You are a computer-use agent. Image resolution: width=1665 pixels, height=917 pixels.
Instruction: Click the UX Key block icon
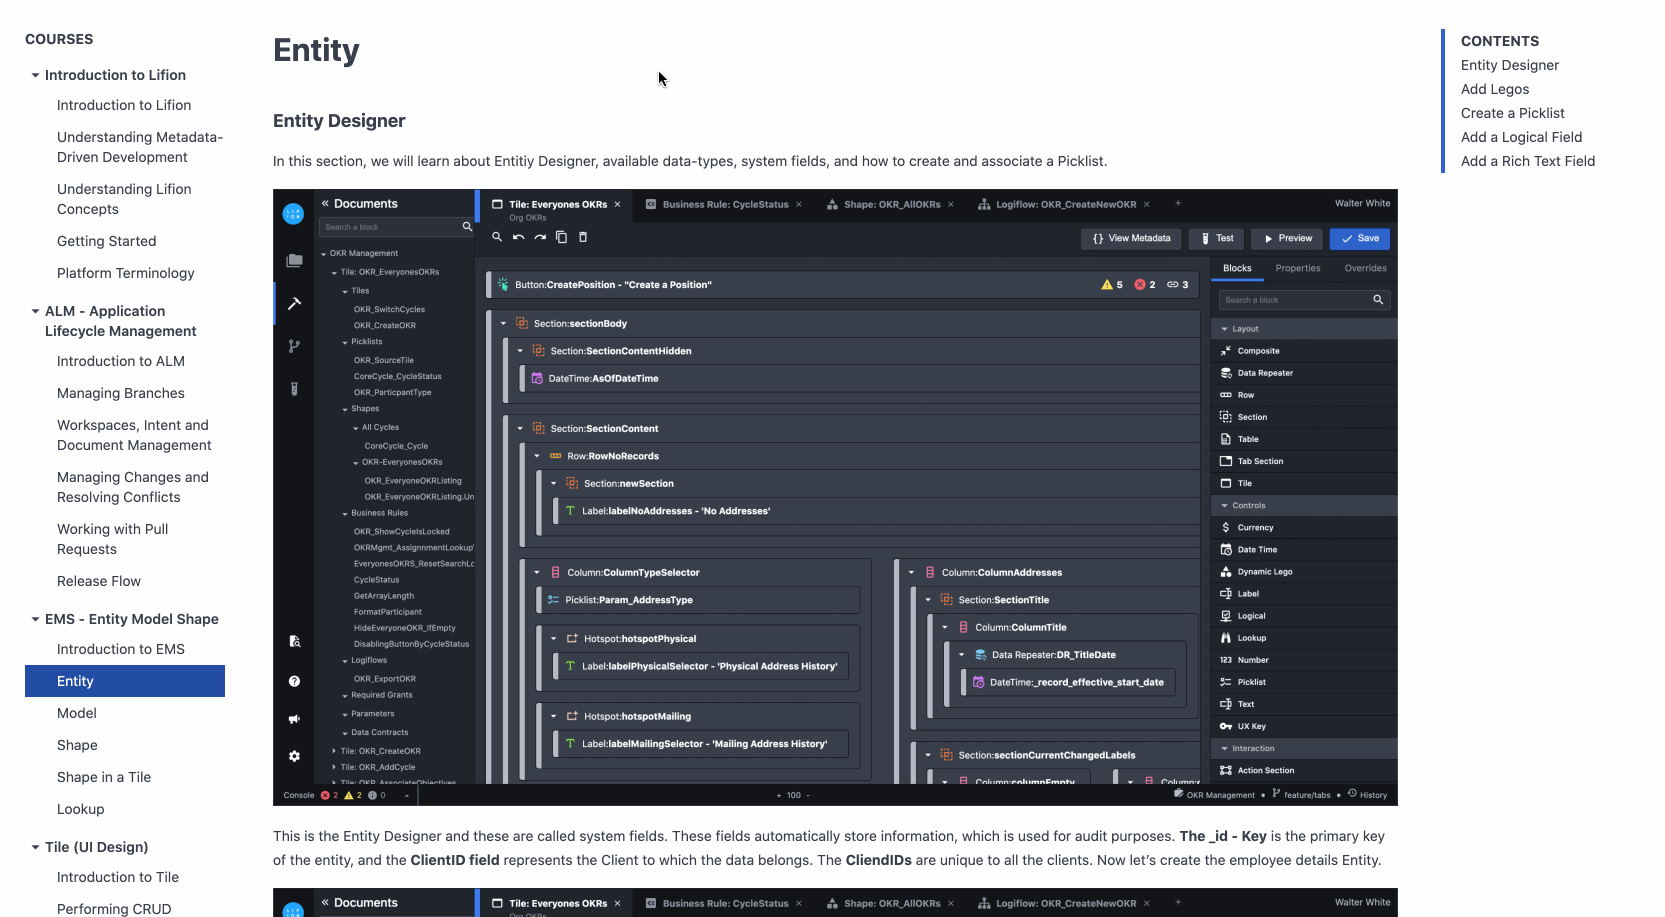click(1226, 726)
